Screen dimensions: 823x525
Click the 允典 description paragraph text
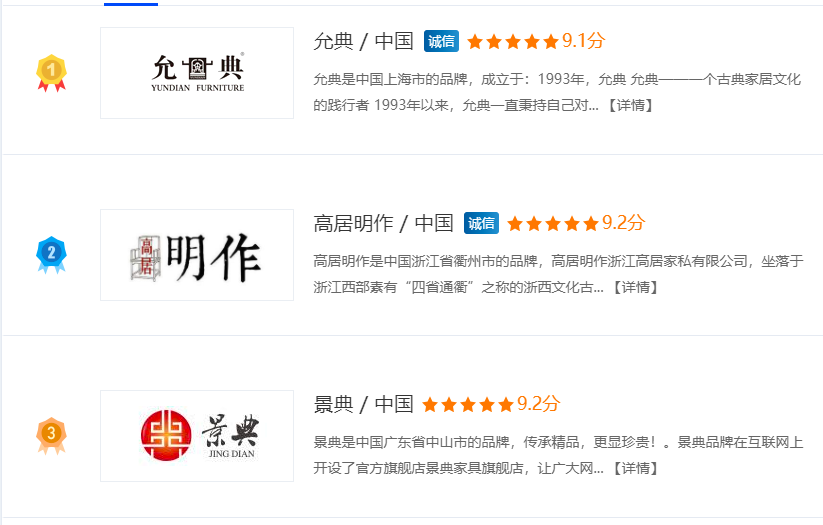pos(557,92)
